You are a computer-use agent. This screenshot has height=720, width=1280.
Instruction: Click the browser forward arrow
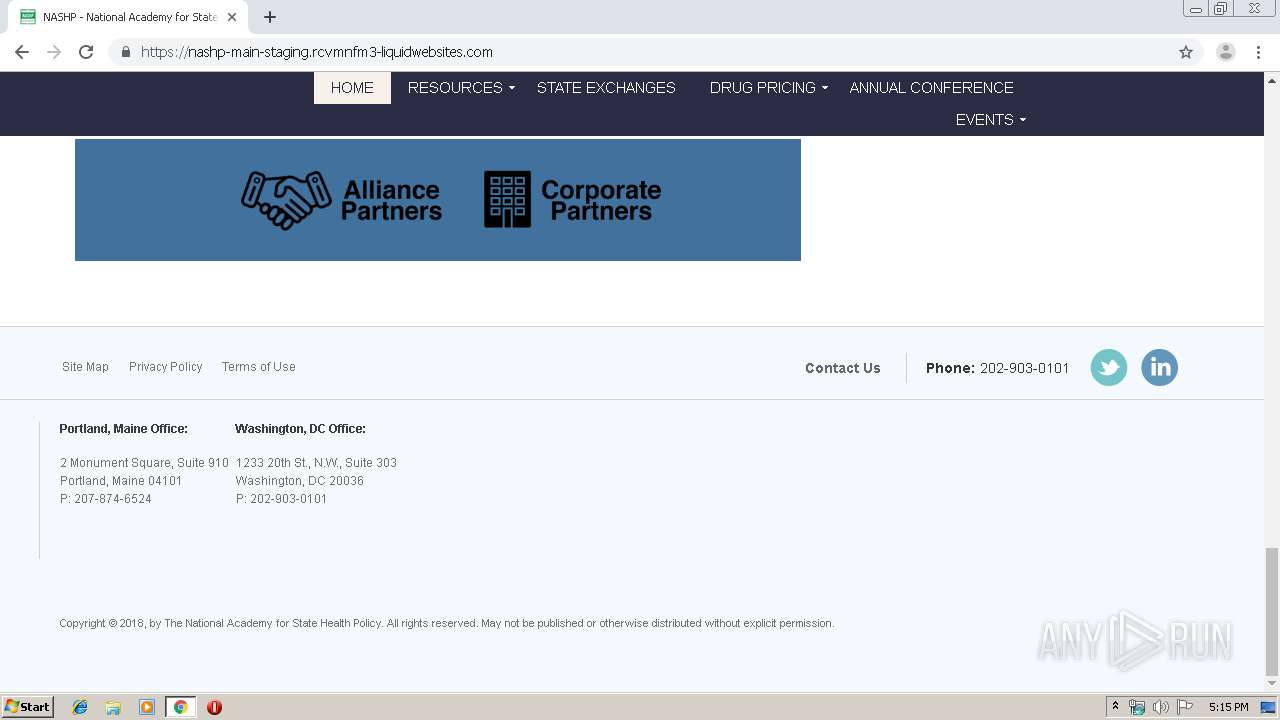click(x=54, y=52)
